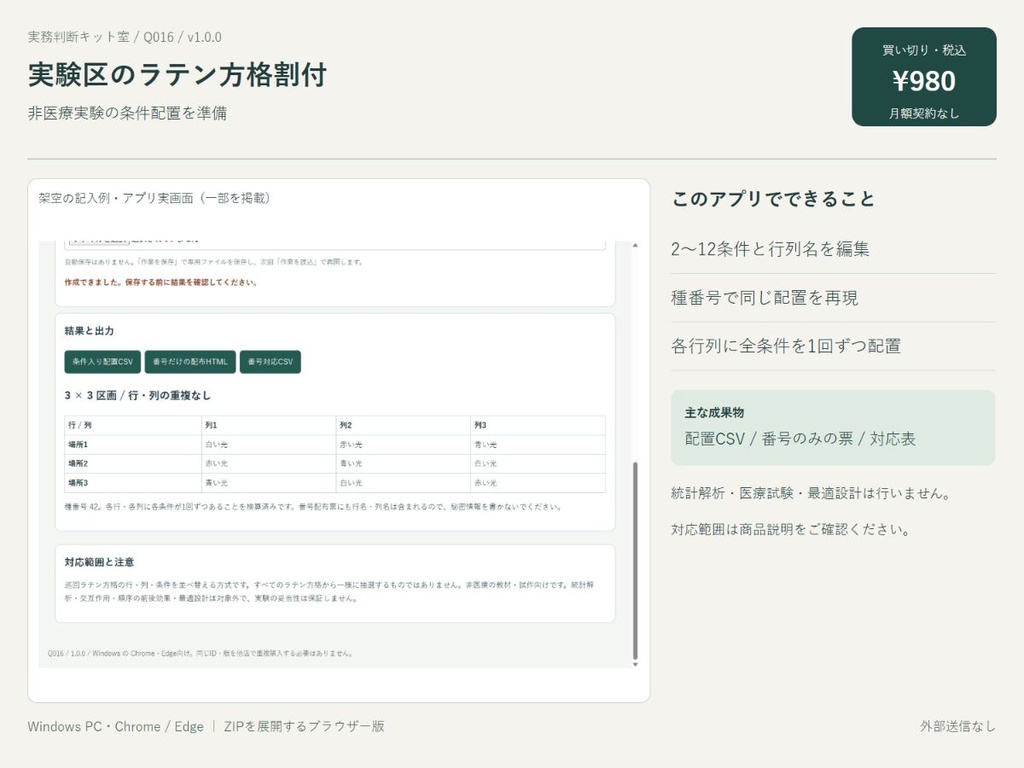
Task: Click the feature 種番号で同じ配置を再現
Action: click(765, 298)
